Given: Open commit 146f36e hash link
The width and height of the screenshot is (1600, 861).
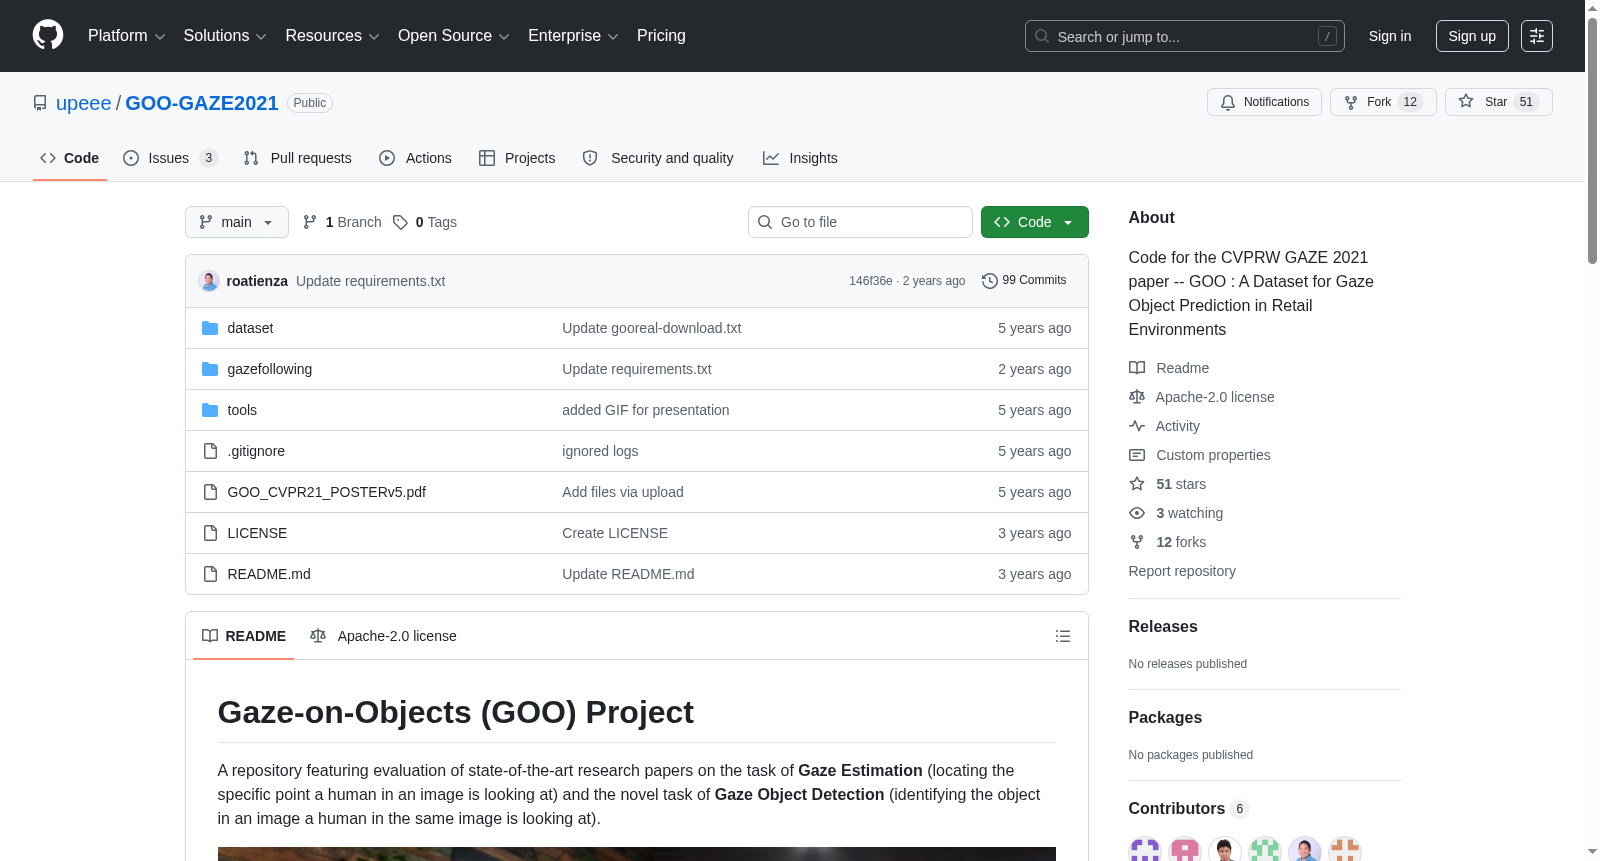Looking at the screenshot, I should pos(871,281).
